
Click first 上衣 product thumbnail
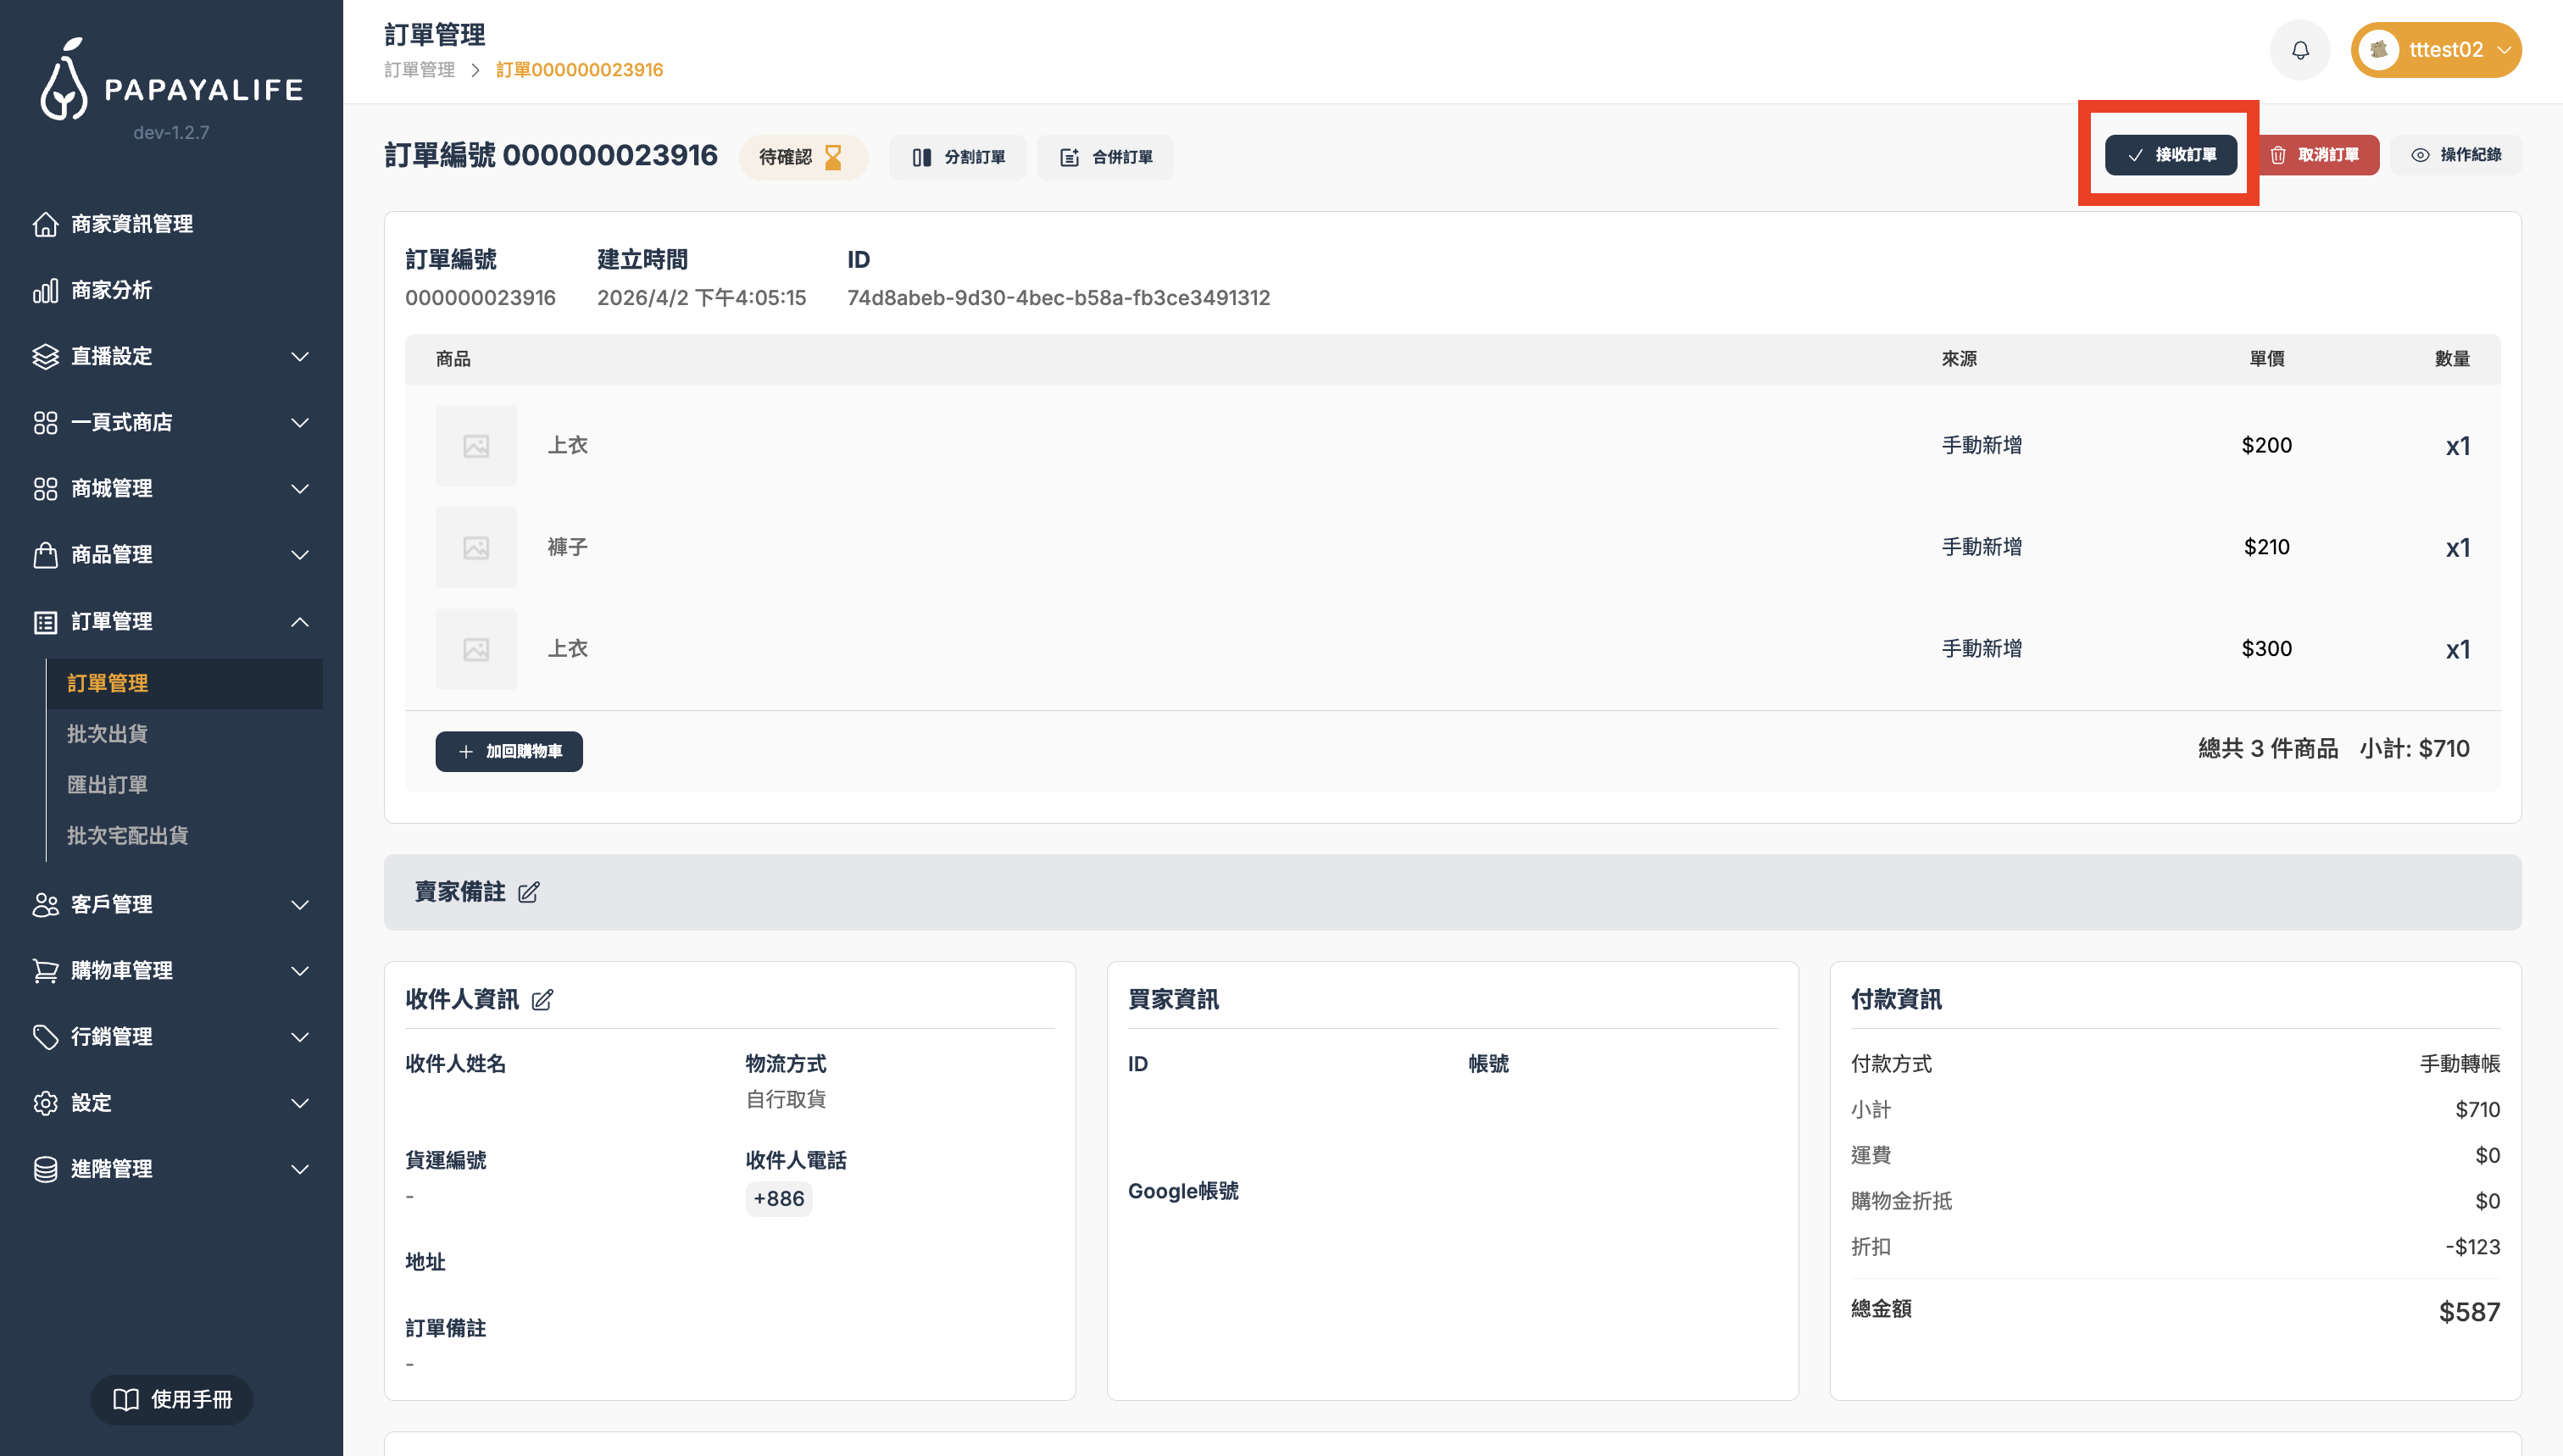[476, 446]
